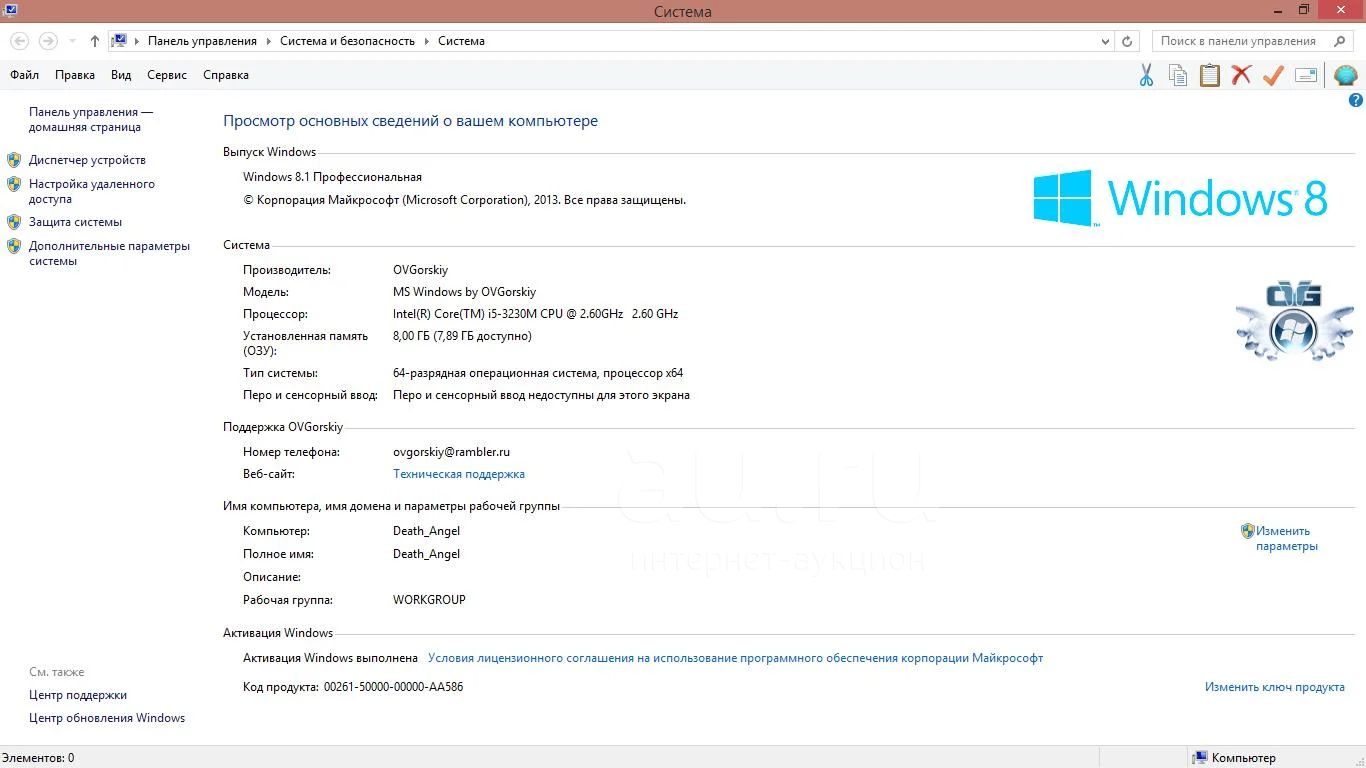The height and width of the screenshot is (768, 1366).
Task: Click Активация Windows выполнена text
Action: point(330,658)
